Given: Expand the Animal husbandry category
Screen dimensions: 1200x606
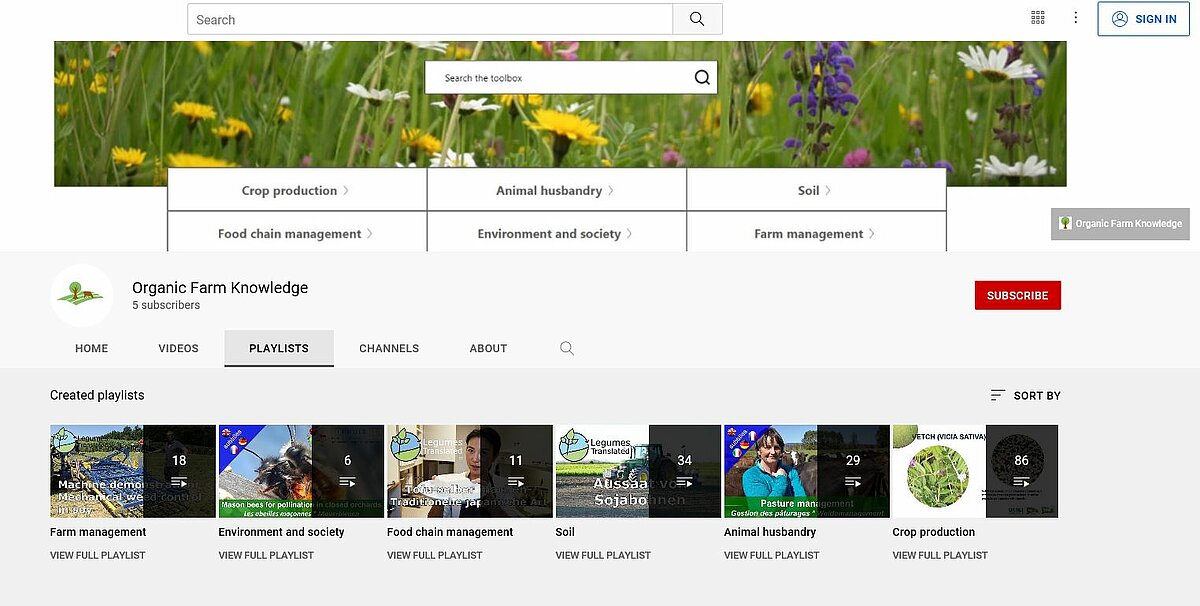Looking at the screenshot, I should click(x=555, y=190).
